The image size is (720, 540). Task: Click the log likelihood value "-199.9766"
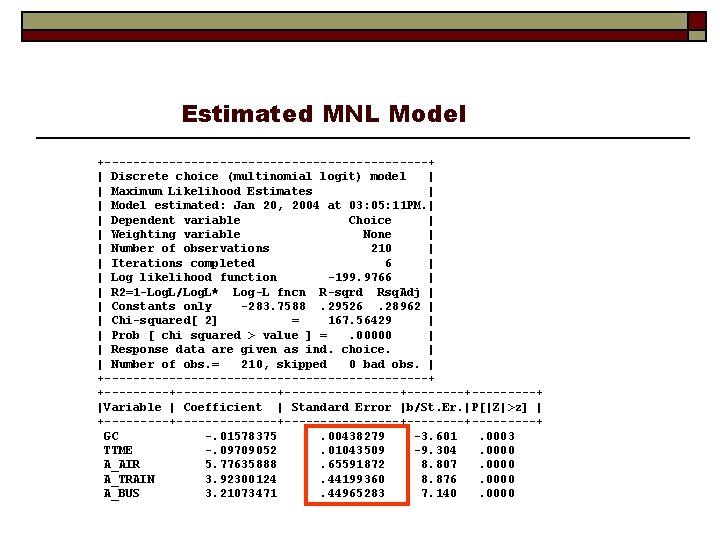[360, 277]
